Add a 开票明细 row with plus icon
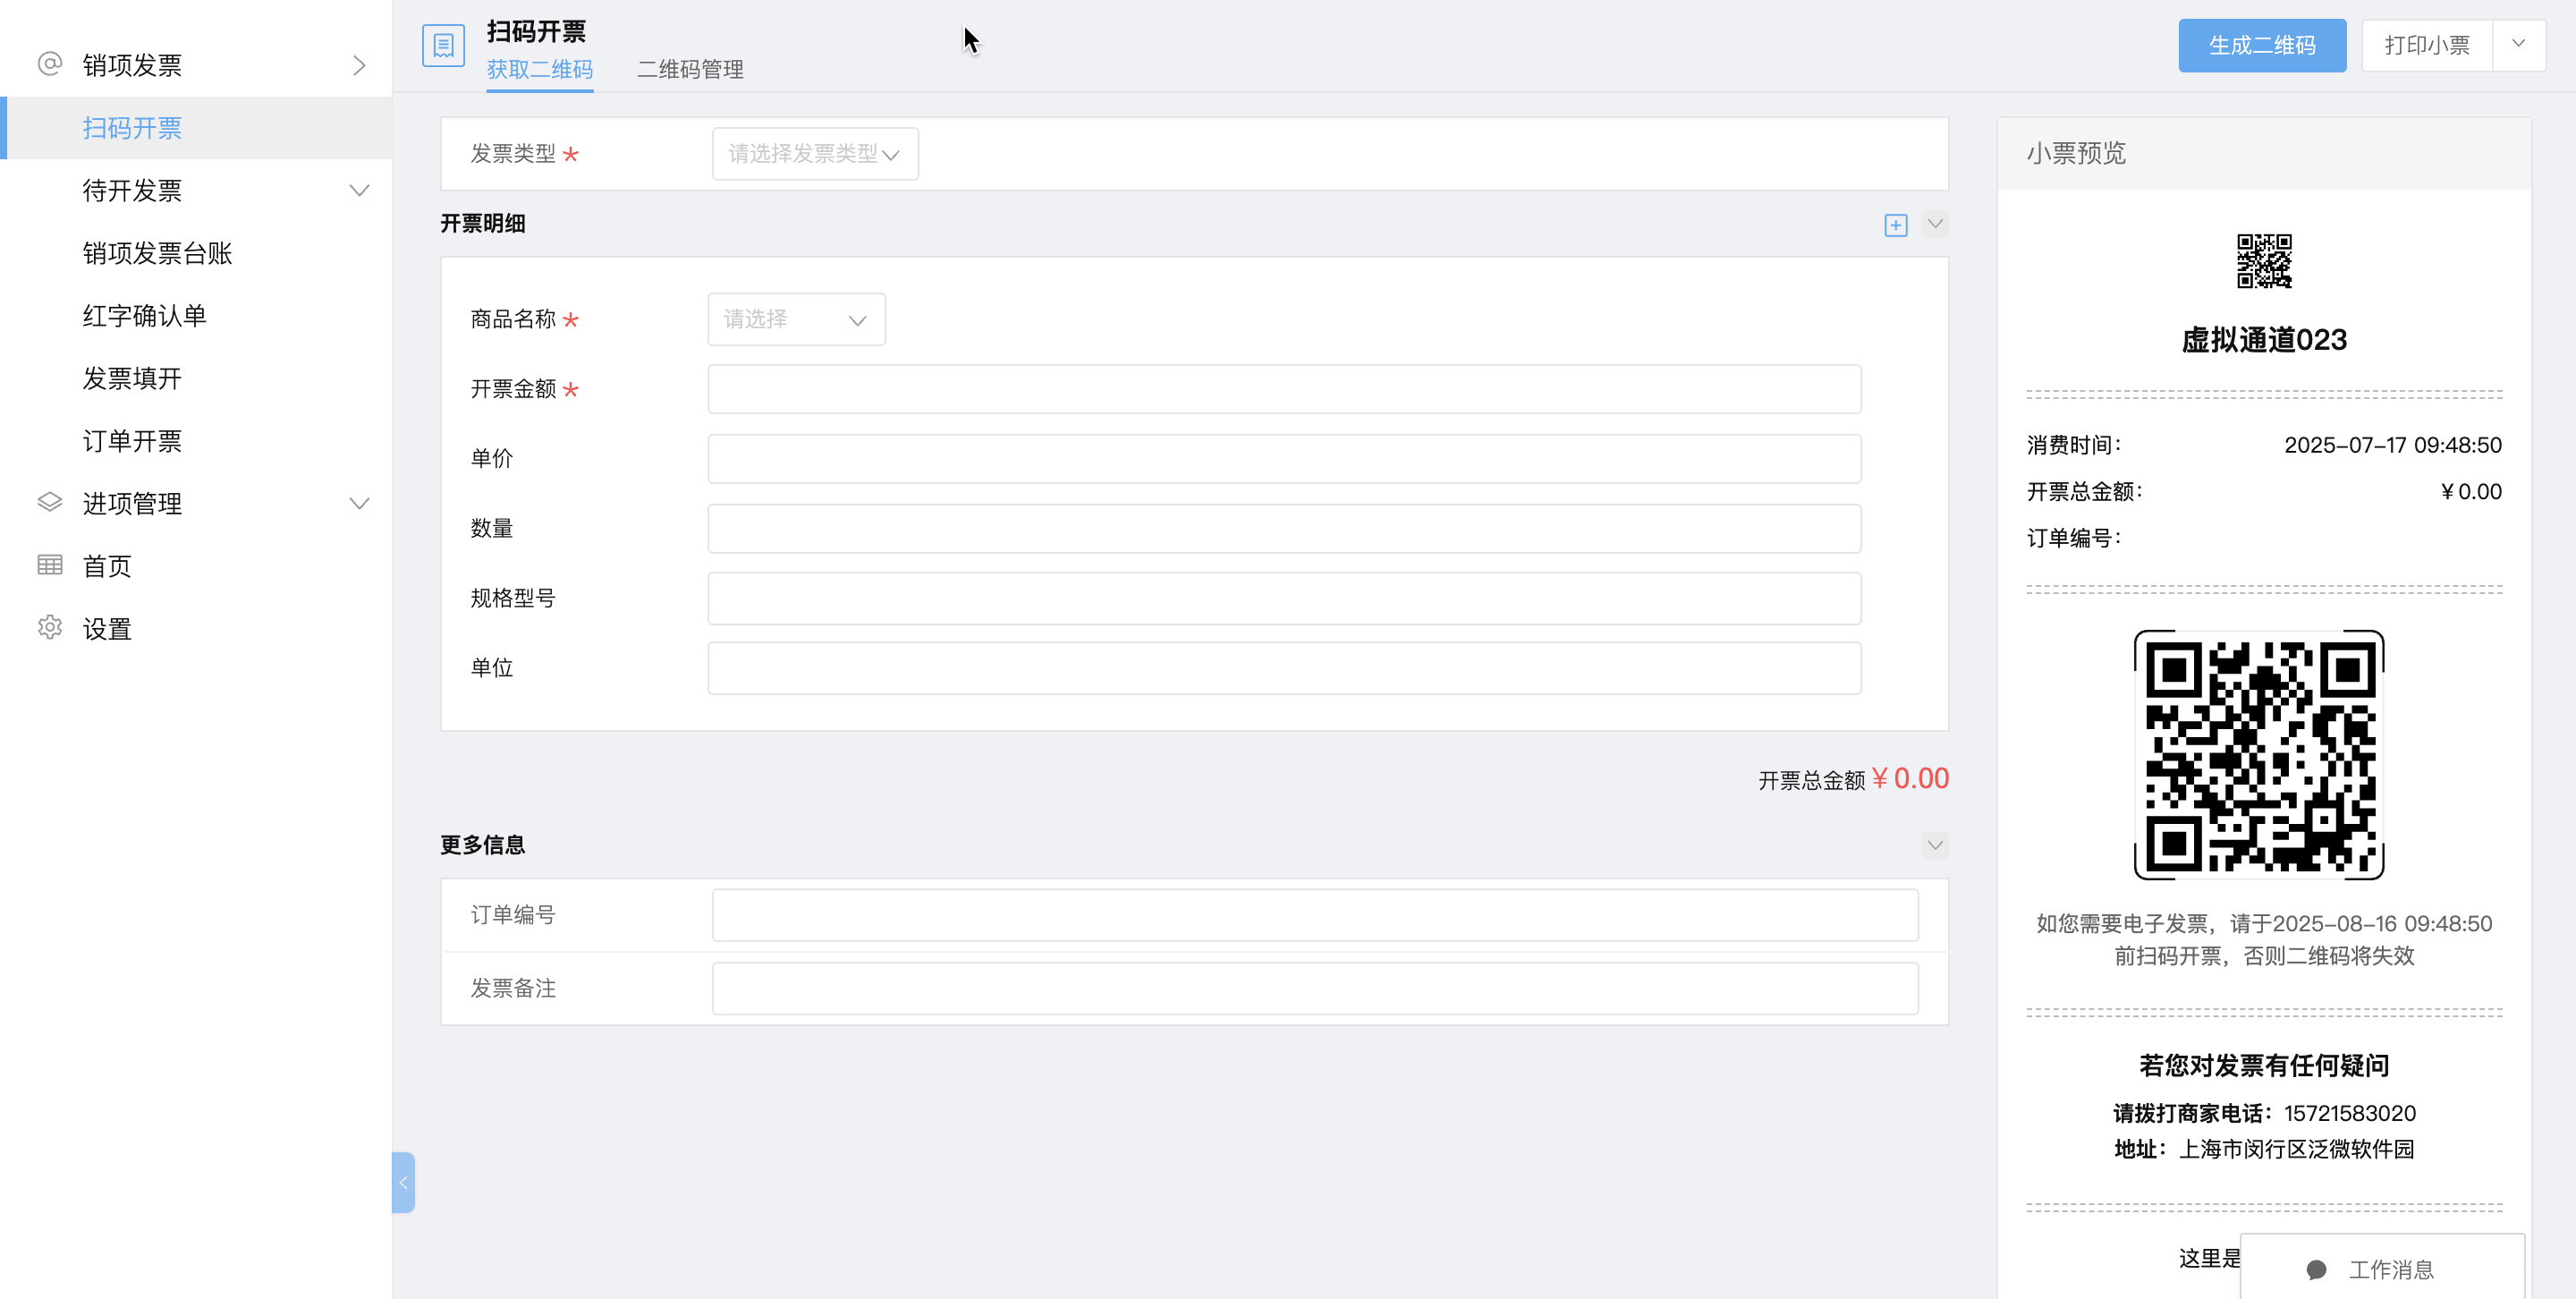Viewport: 2576px width, 1299px height. point(1895,225)
